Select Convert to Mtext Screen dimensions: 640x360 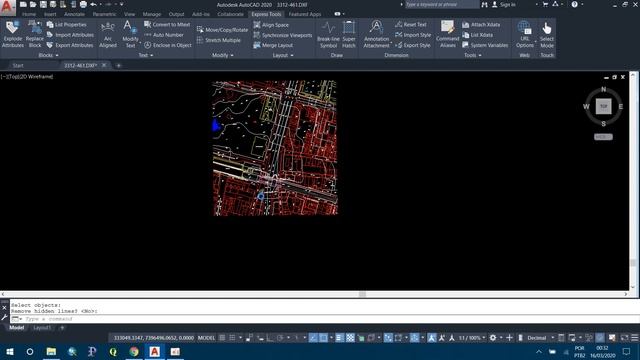tap(167, 24)
